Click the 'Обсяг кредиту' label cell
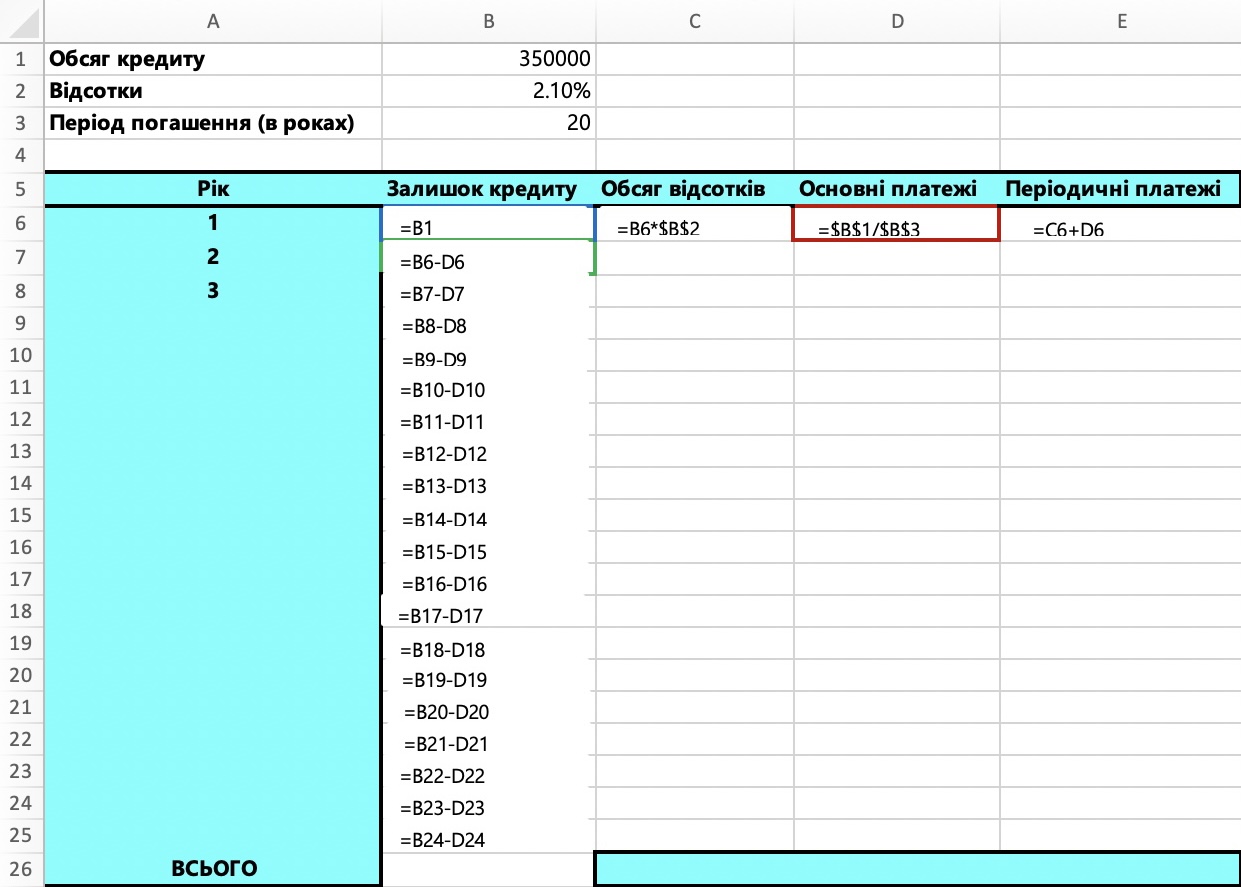 coord(213,60)
